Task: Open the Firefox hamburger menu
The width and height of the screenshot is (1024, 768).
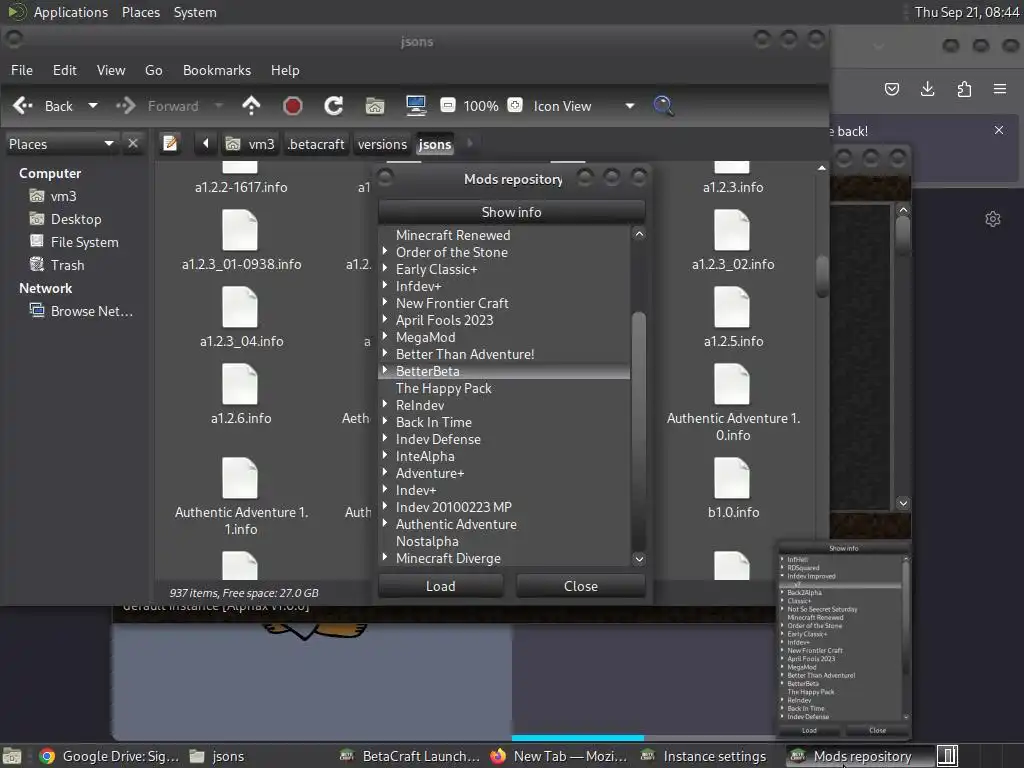Action: pos(1000,89)
